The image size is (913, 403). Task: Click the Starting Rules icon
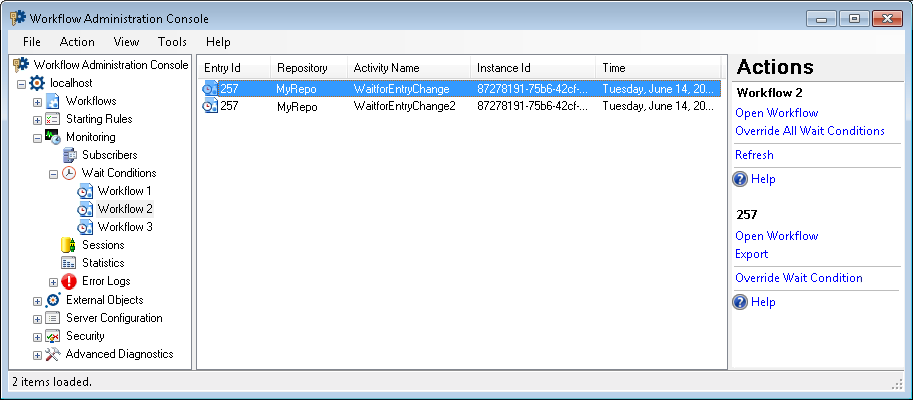pos(53,119)
